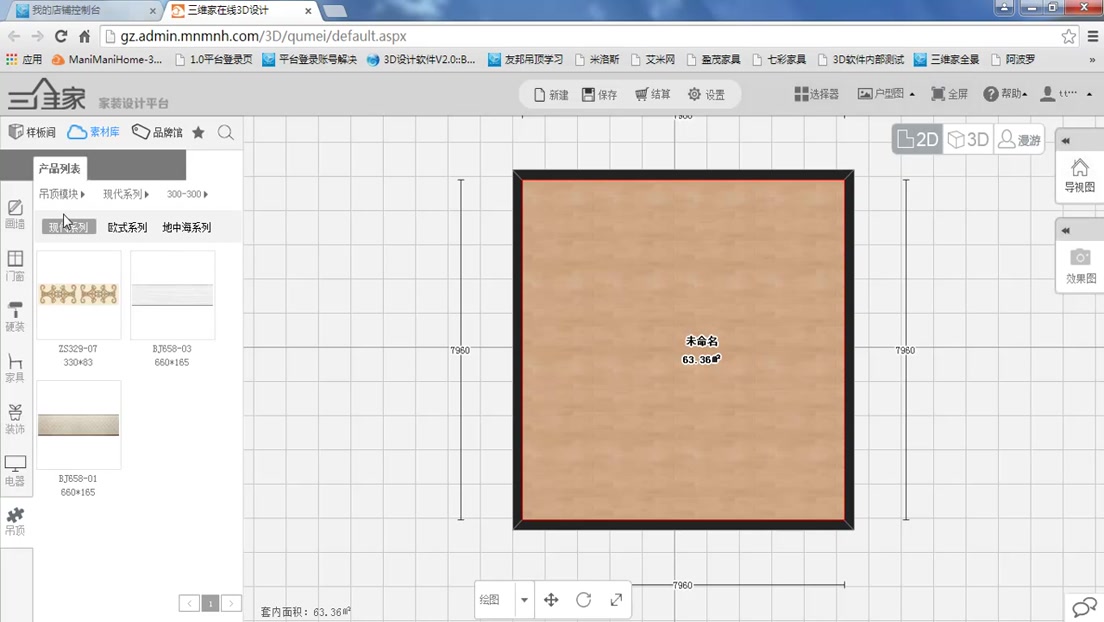1104x622 pixels.
Task: Enable 漫游 walkthrough mode
Action: coord(1019,141)
